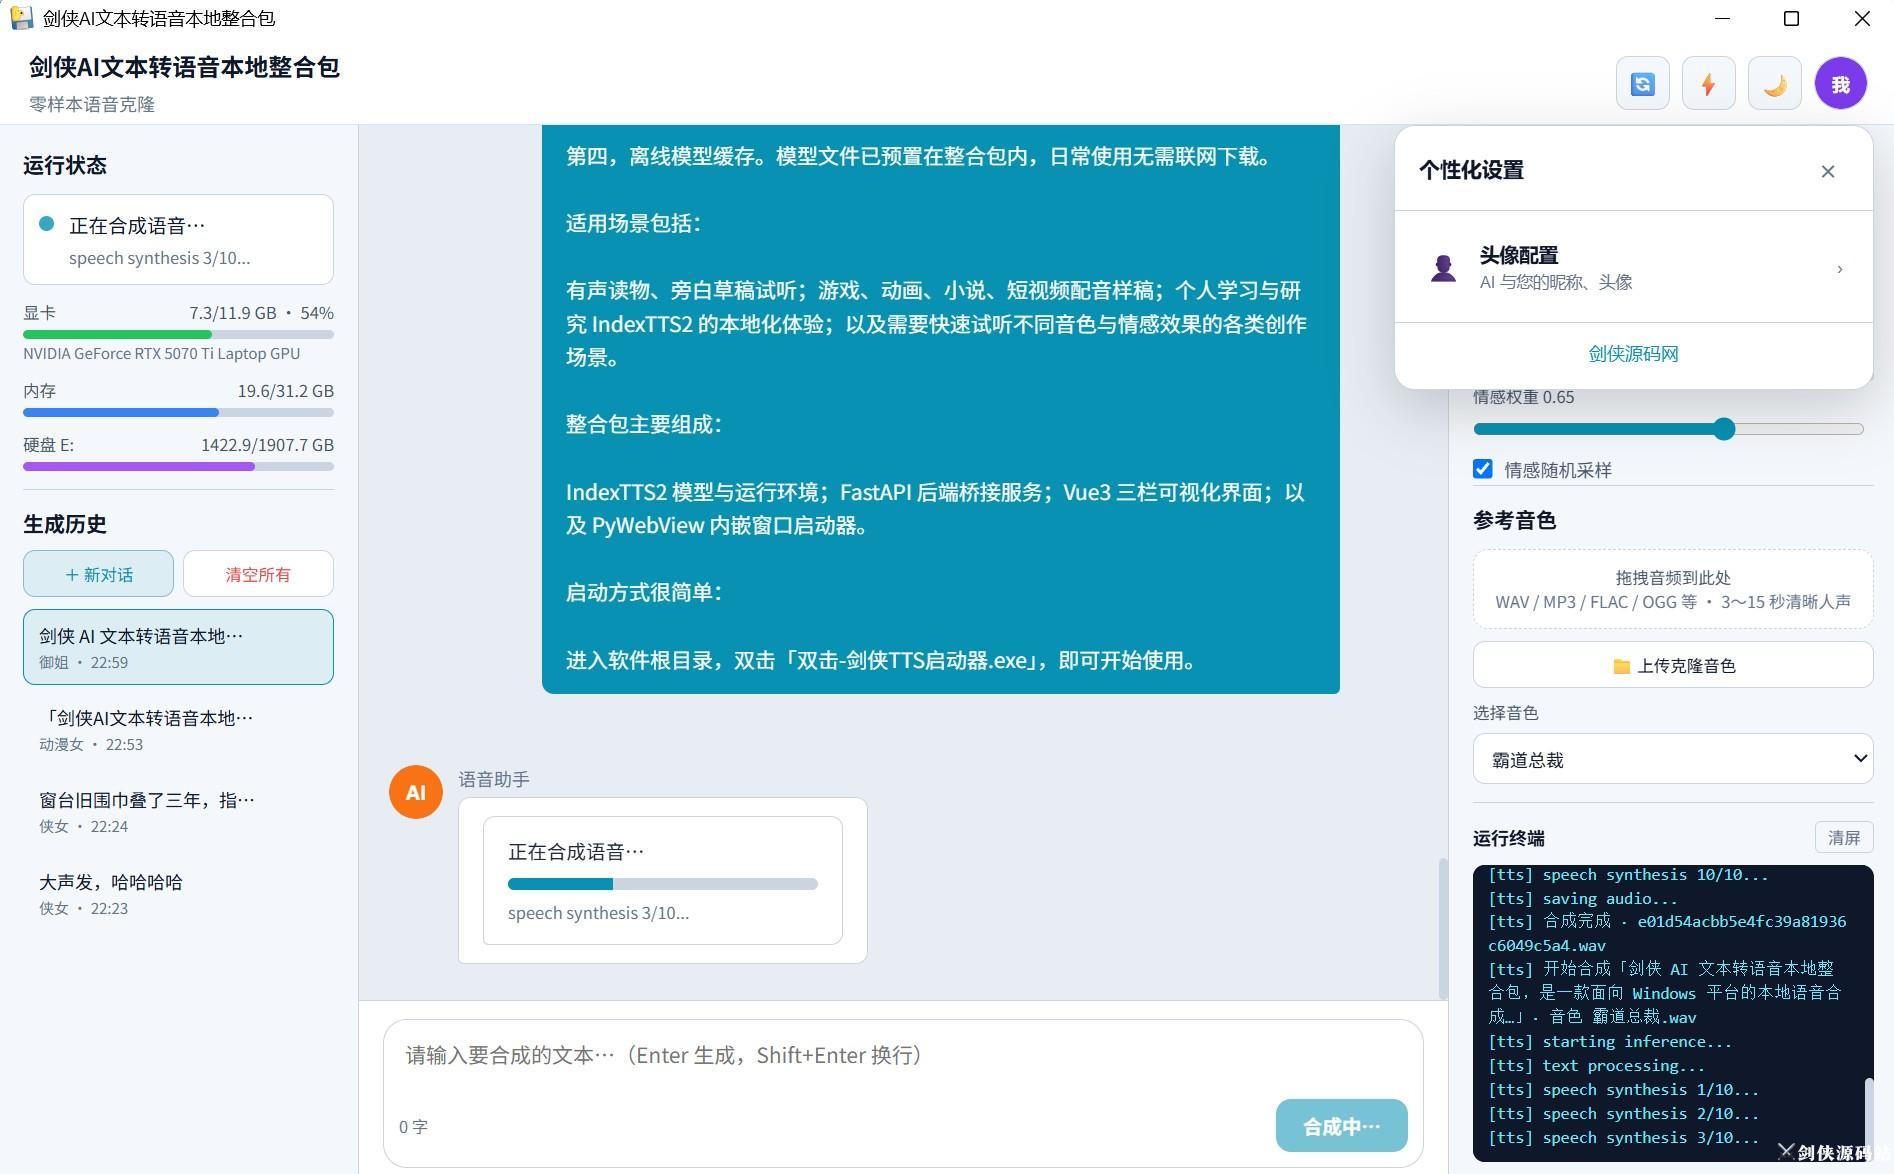Image resolution: width=1894 pixels, height=1174 pixels.
Task: Click the 新对话 button
Action: 98,574
